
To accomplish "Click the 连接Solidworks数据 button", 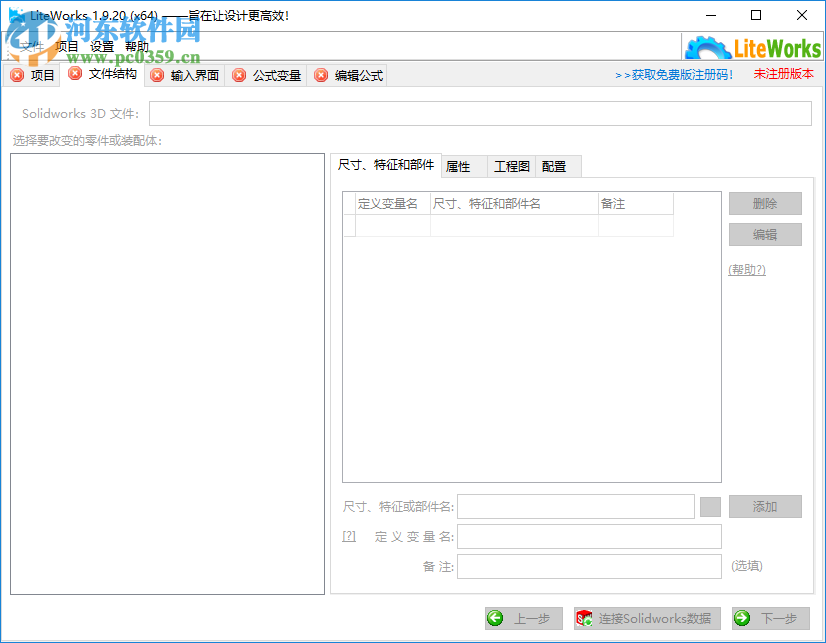I will [645, 618].
